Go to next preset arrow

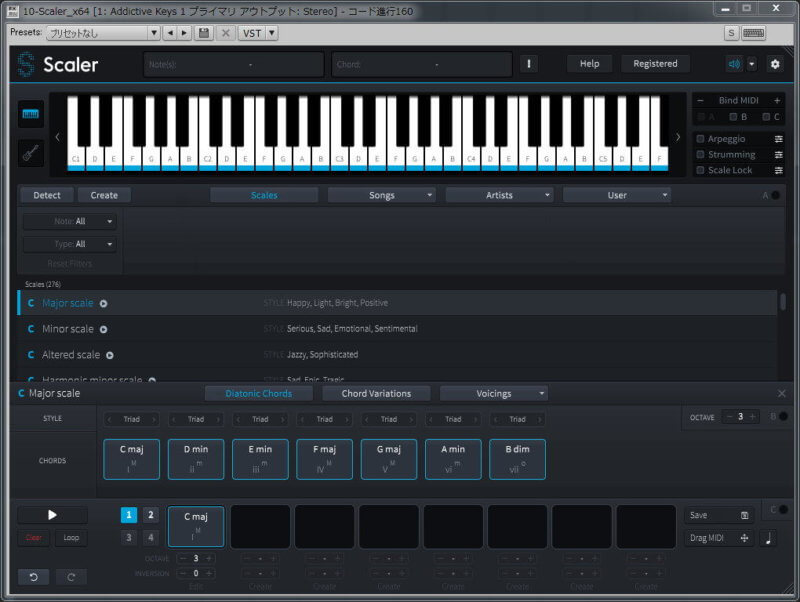(x=184, y=33)
